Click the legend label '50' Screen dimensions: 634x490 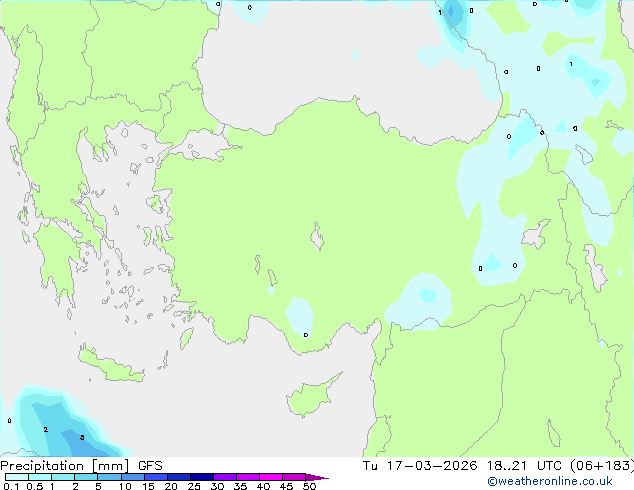(x=309, y=486)
